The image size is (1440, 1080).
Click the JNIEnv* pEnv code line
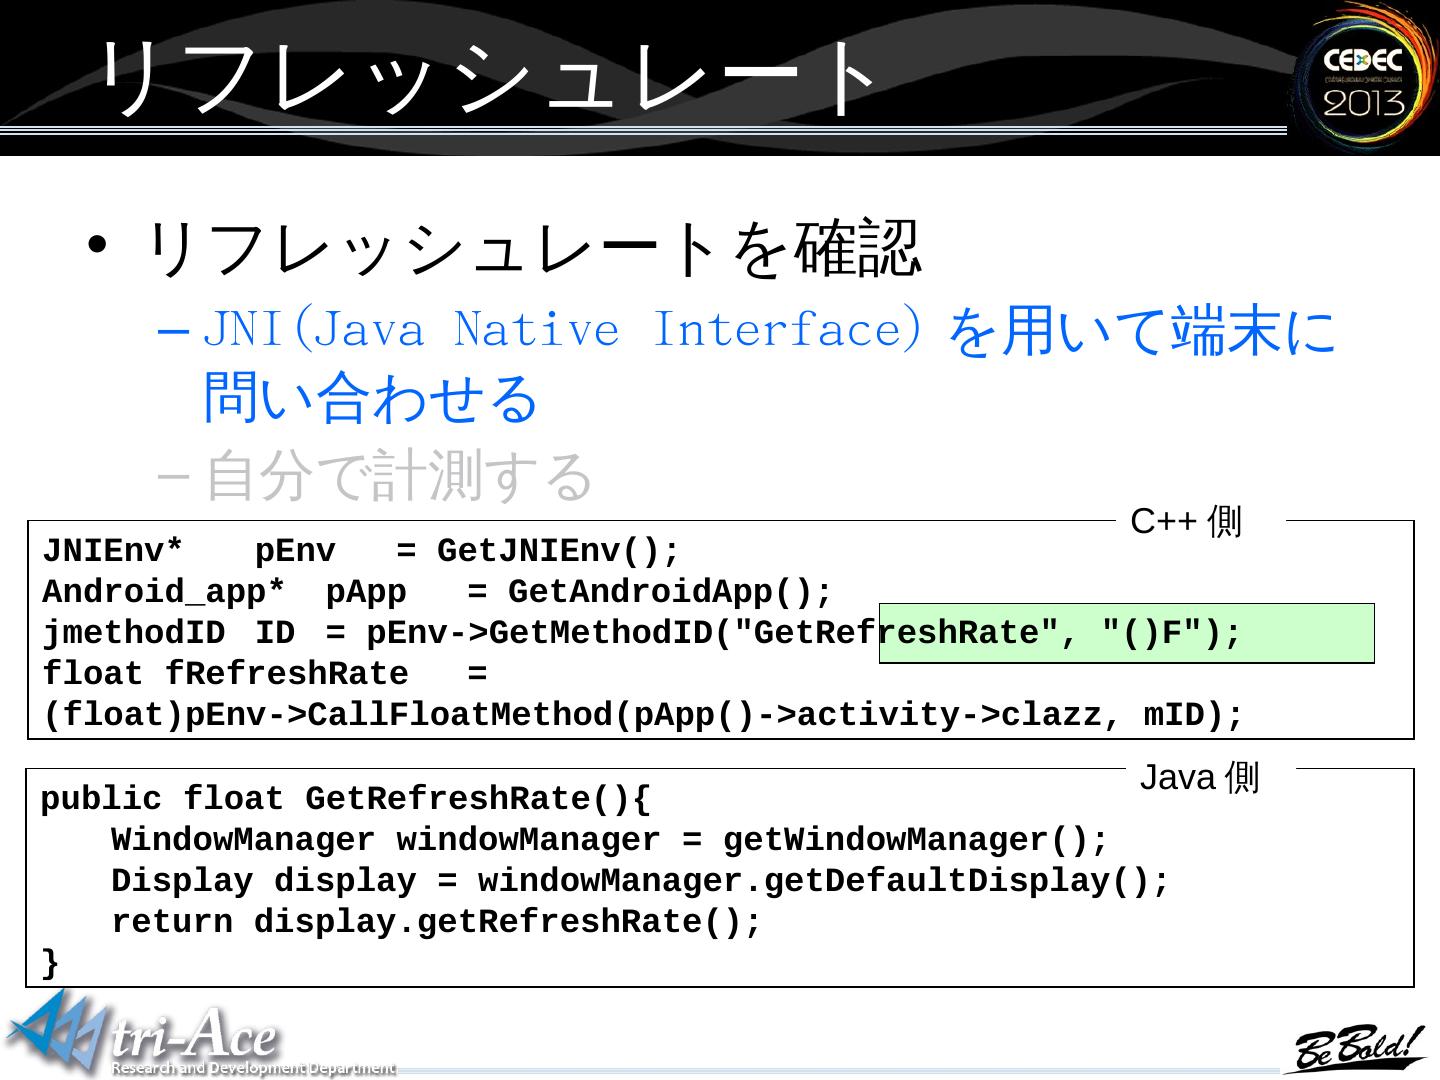coord(361,551)
